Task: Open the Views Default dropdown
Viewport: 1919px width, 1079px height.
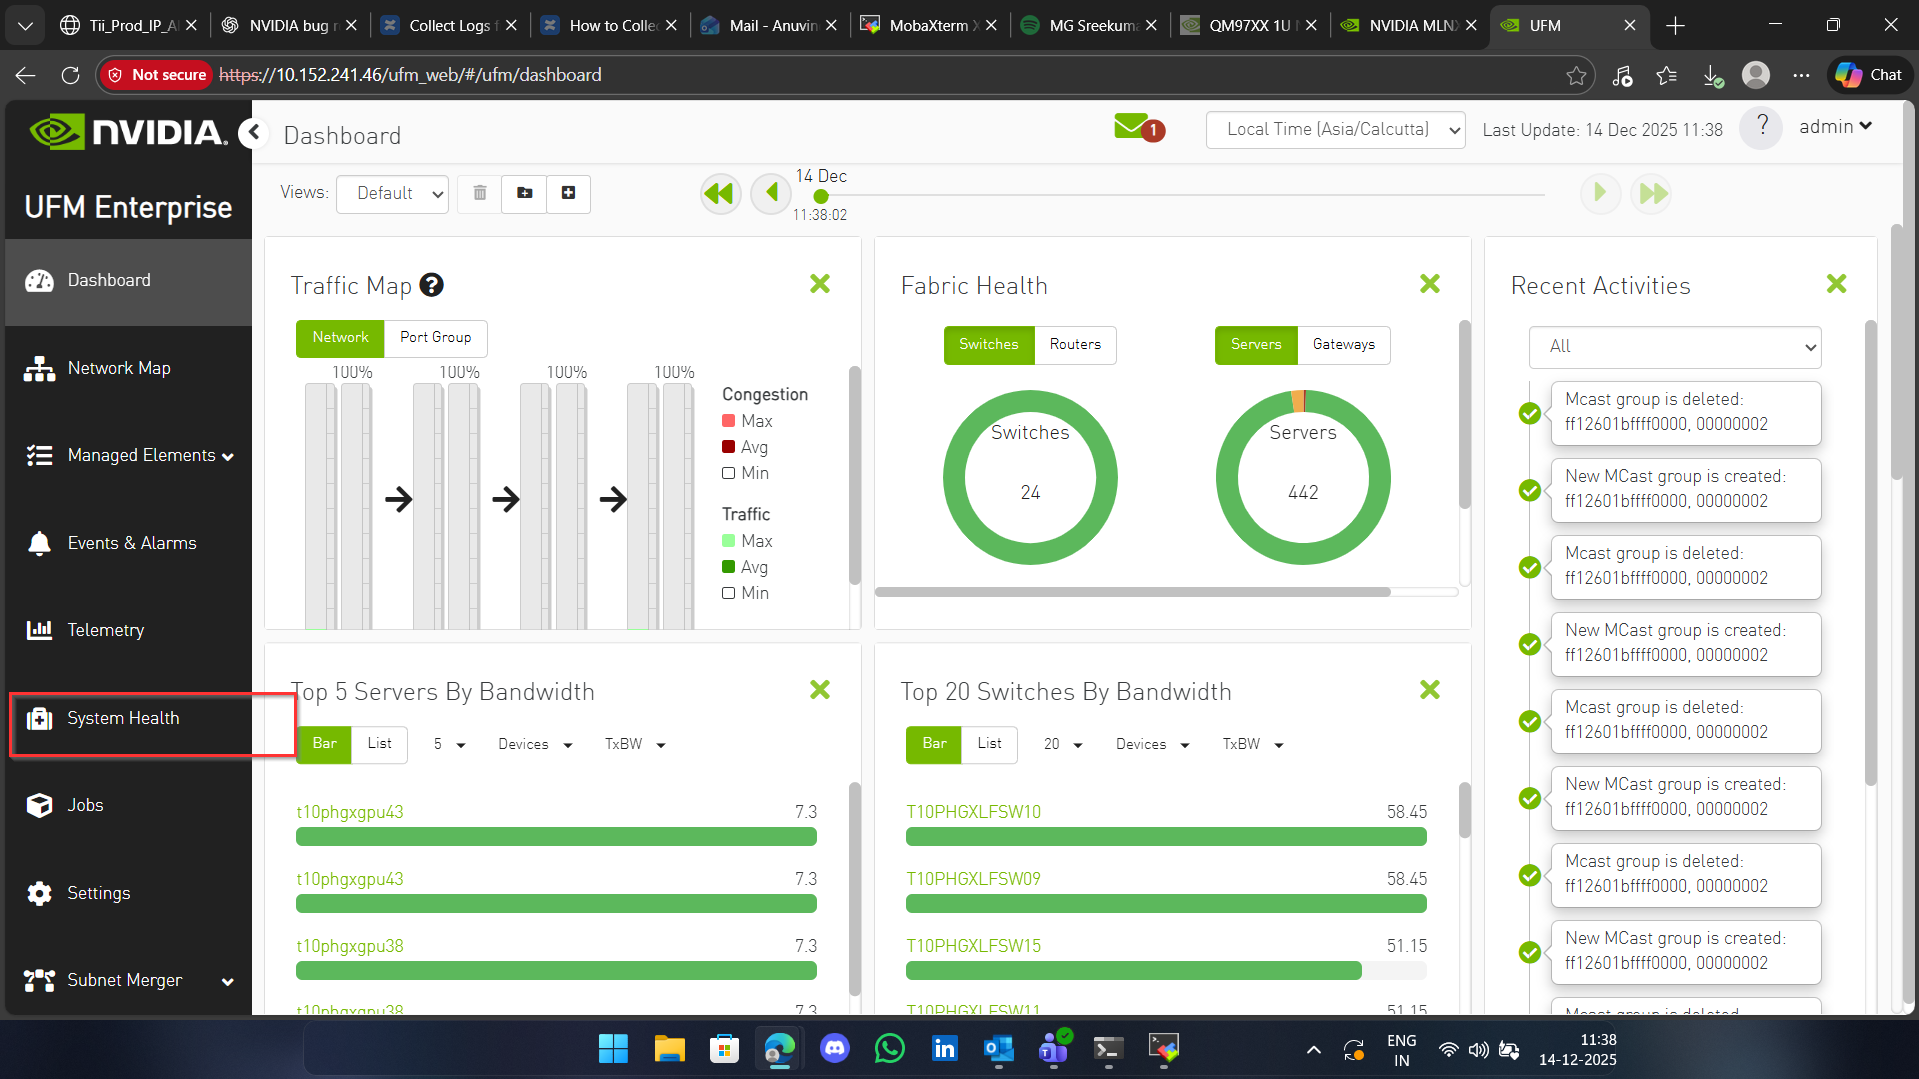Action: tap(392, 193)
